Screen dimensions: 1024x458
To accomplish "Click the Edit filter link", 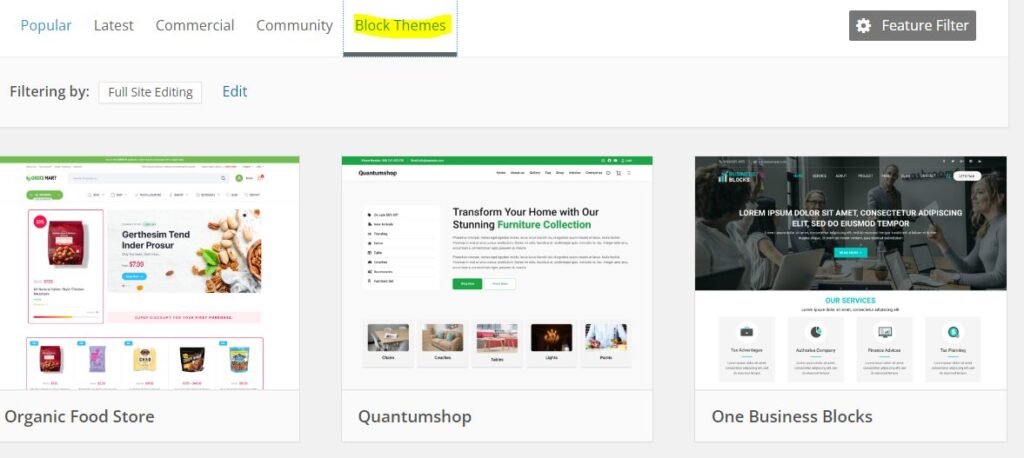I will 234,92.
